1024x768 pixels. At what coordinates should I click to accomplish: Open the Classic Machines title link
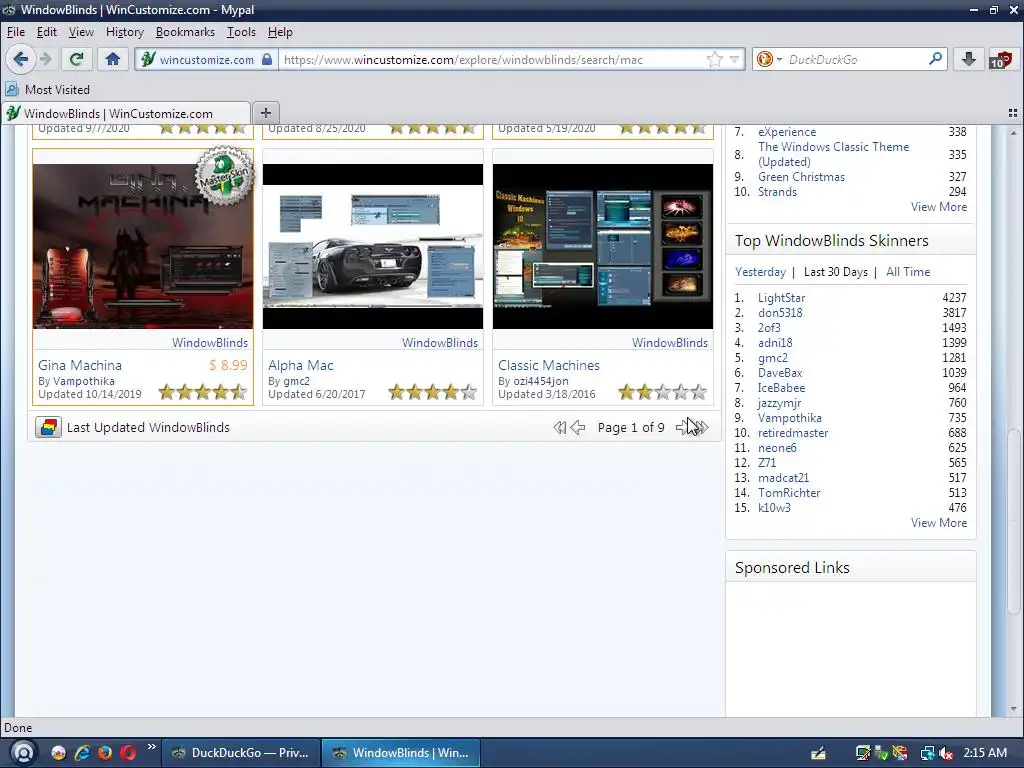pyautogui.click(x=549, y=365)
